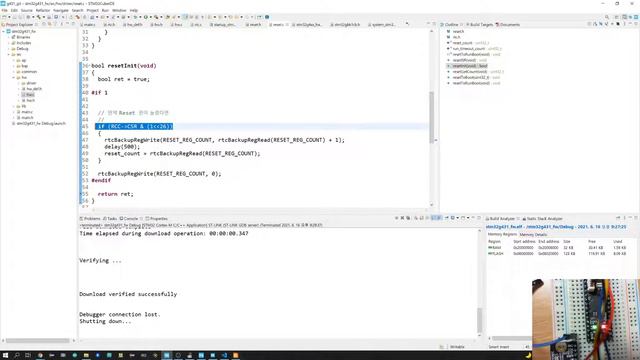The image size is (640, 360).
Task: Click the Outline sort icon
Action: pos(595,24)
